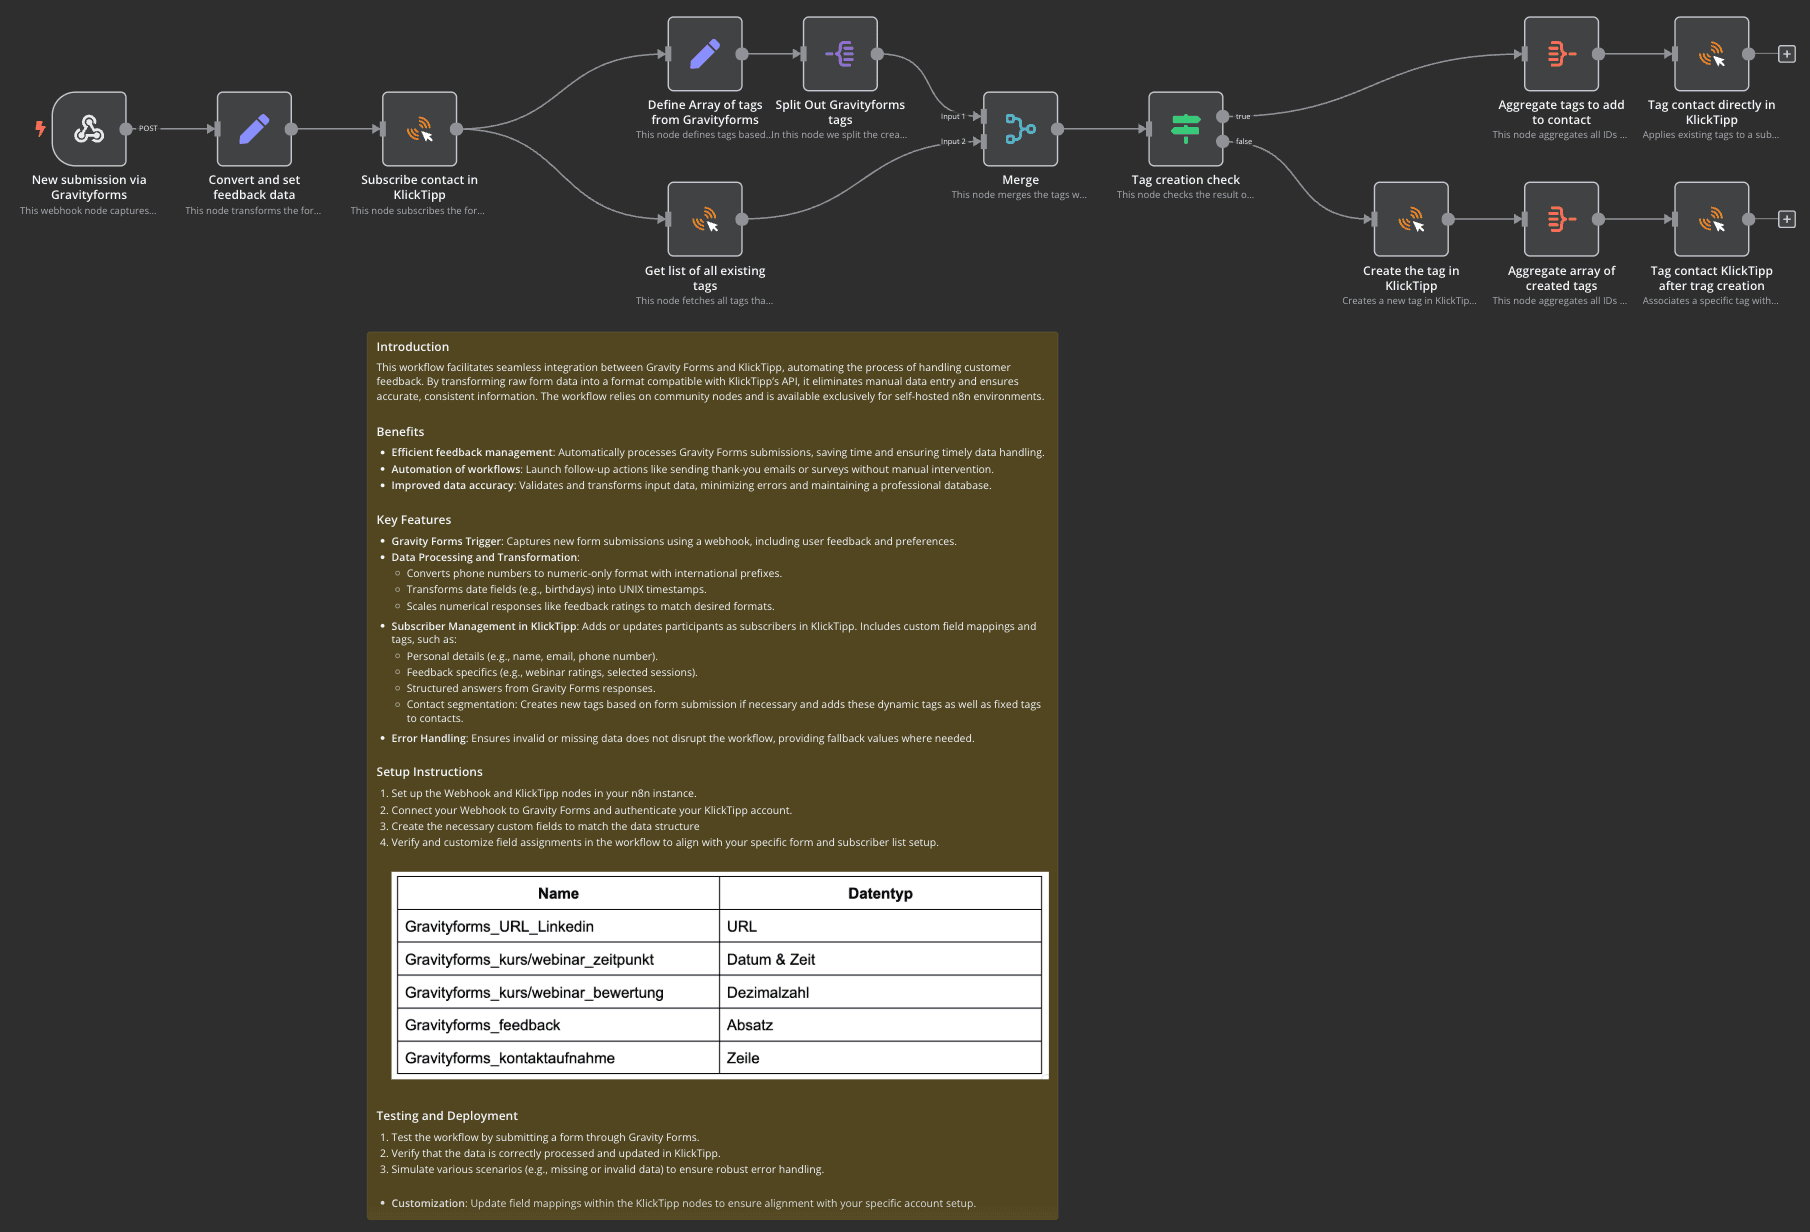Click plus button after Tag contact directly node
This screenshot has width=1810, height=1232.
tap(1787, 54)
